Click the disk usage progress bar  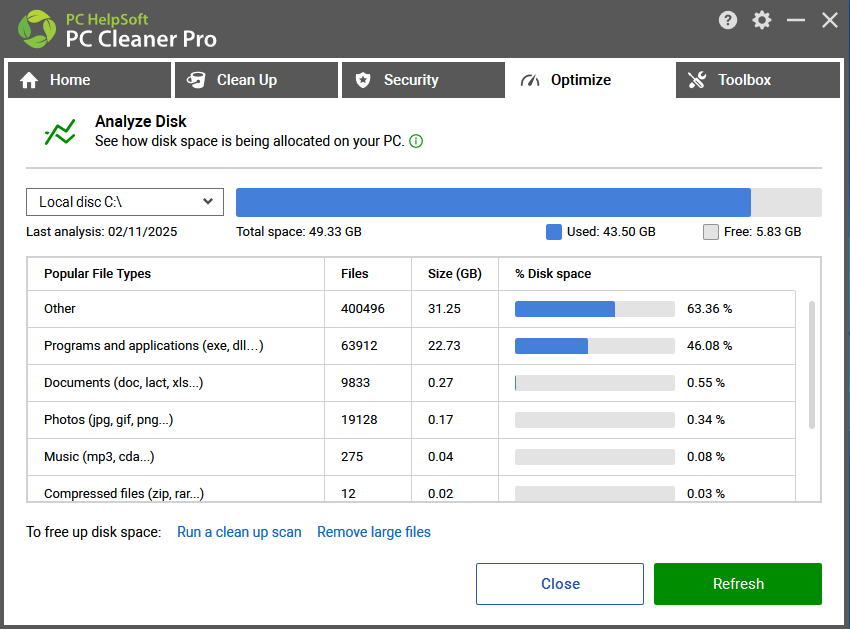[529, 202]
